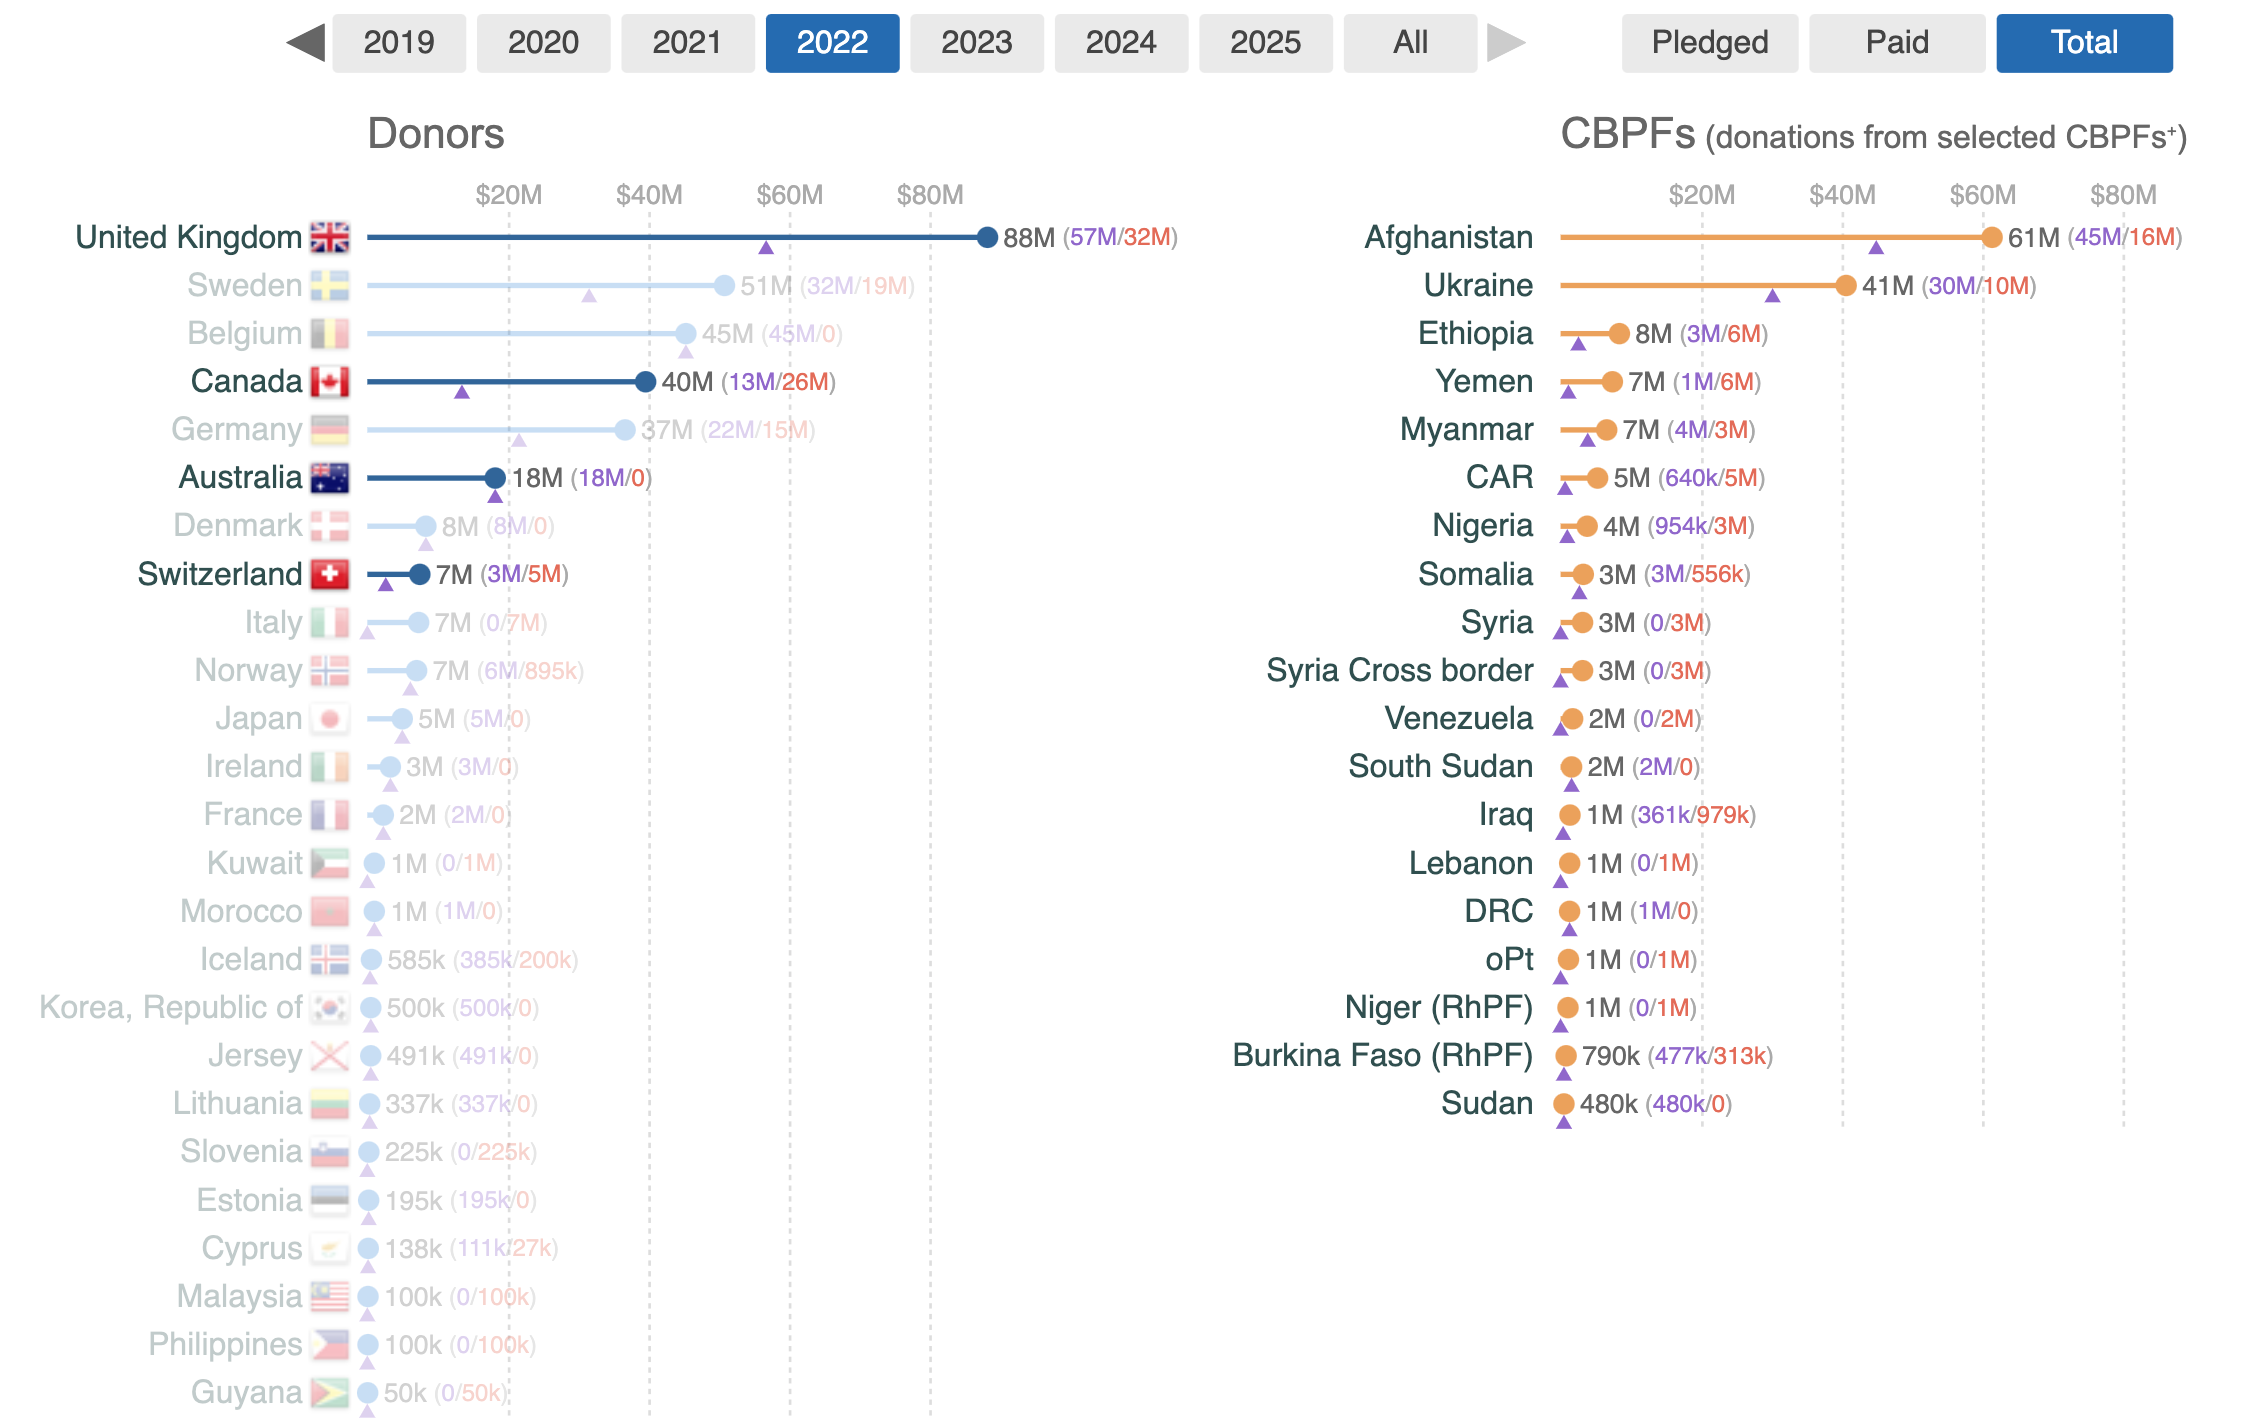Select the Total contributions view
2246x1422 pixels.
click(x=2084, y=43)
